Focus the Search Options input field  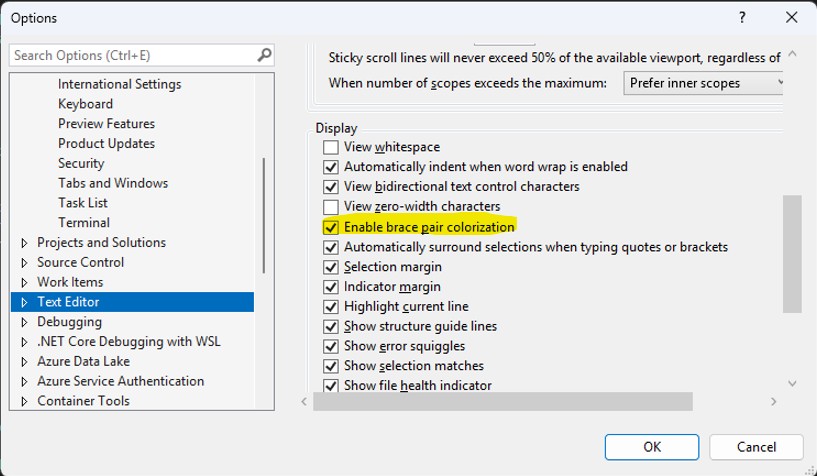(130, 55)
